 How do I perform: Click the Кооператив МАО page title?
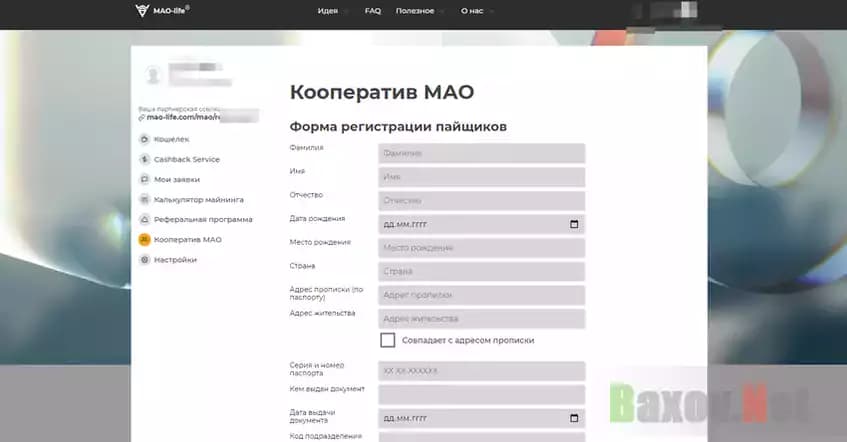pyautogui.click(x=382, y=92)
